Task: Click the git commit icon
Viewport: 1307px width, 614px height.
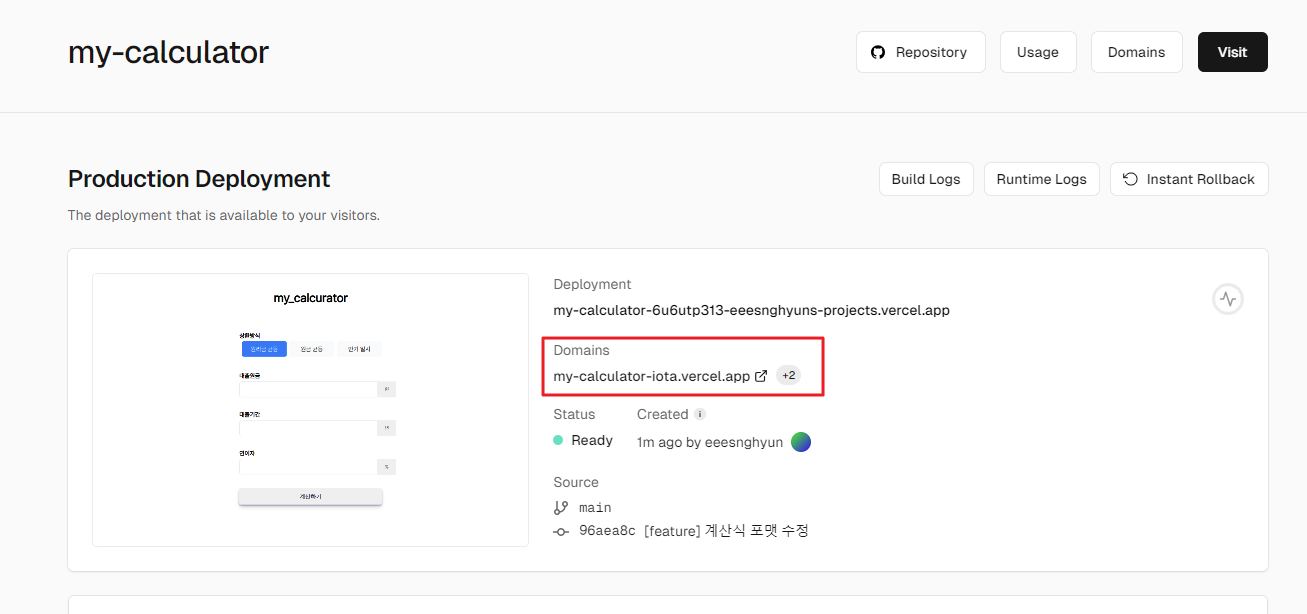Action: (561, 531)
